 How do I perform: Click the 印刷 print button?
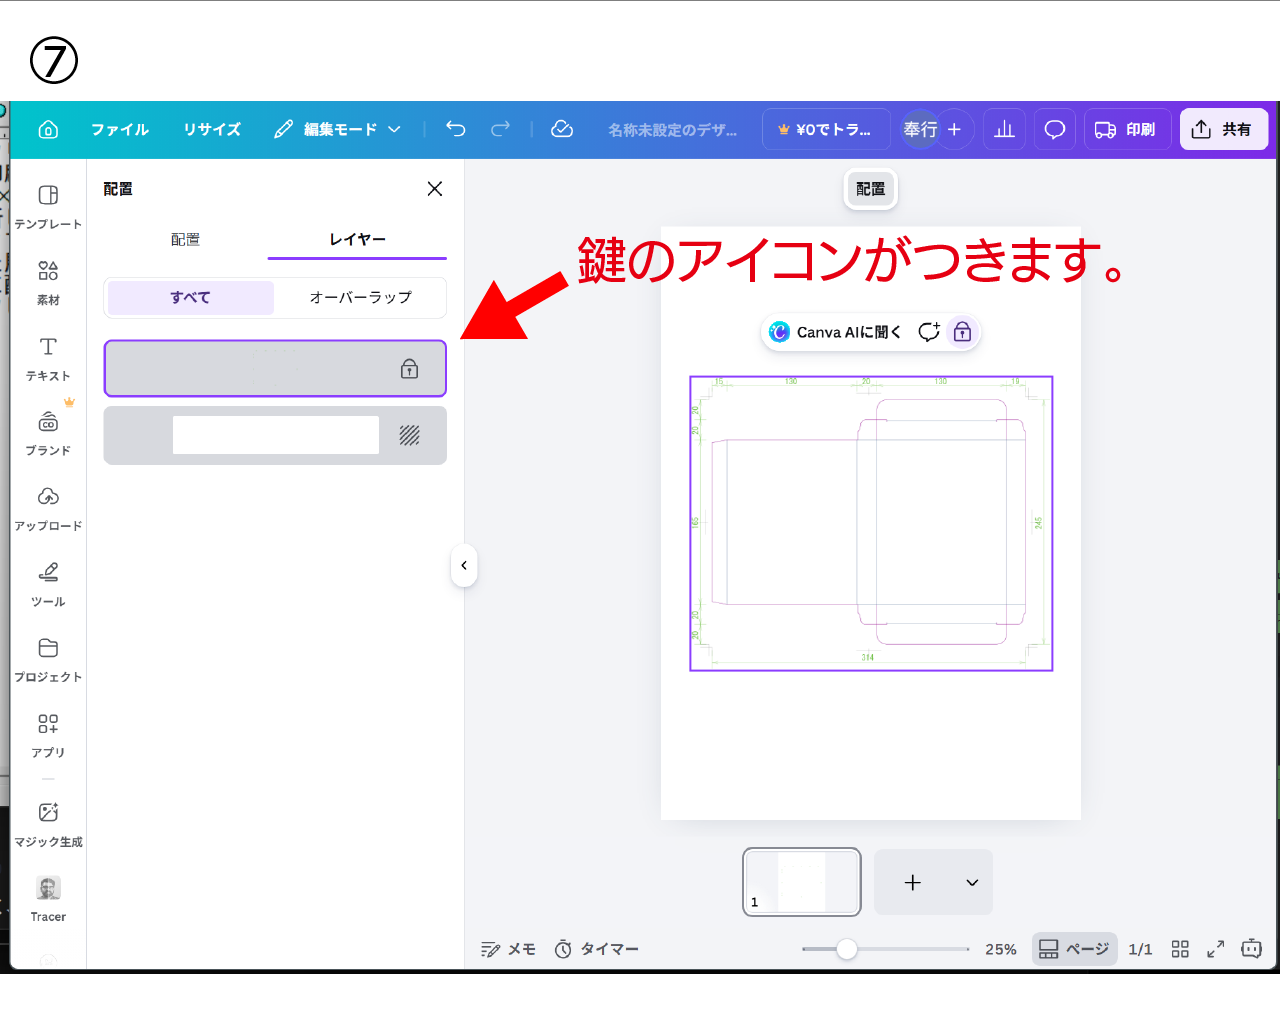point(1127,130)
